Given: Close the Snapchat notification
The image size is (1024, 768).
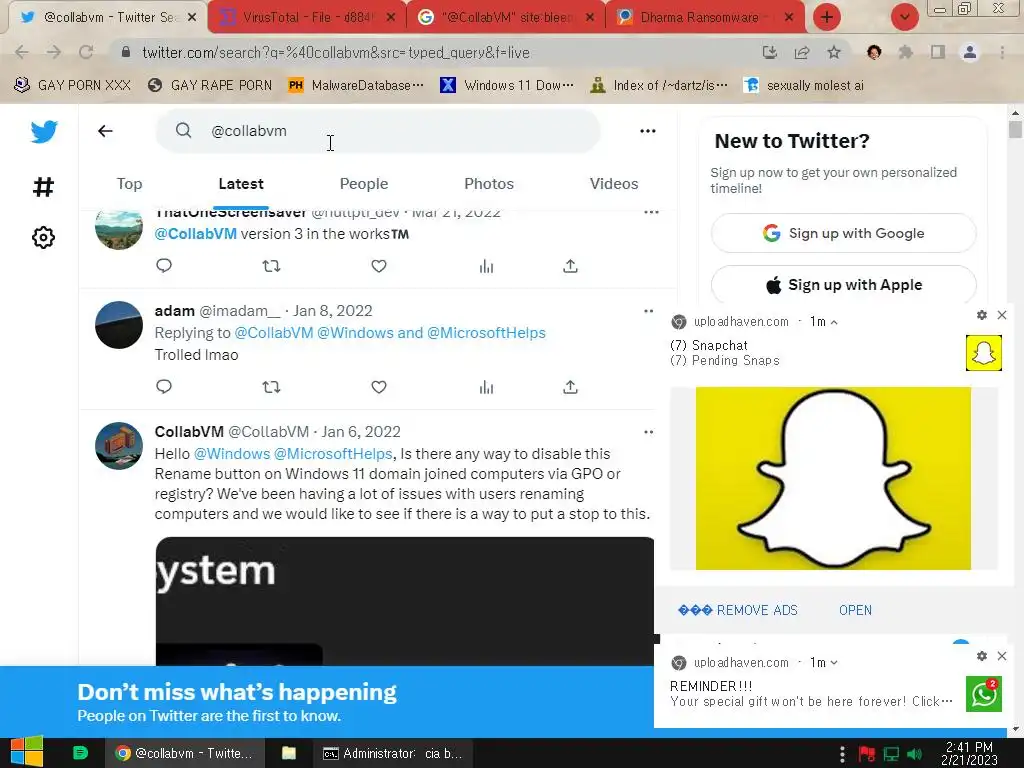Looking at the screenshot, I should tap(1002, 315).
